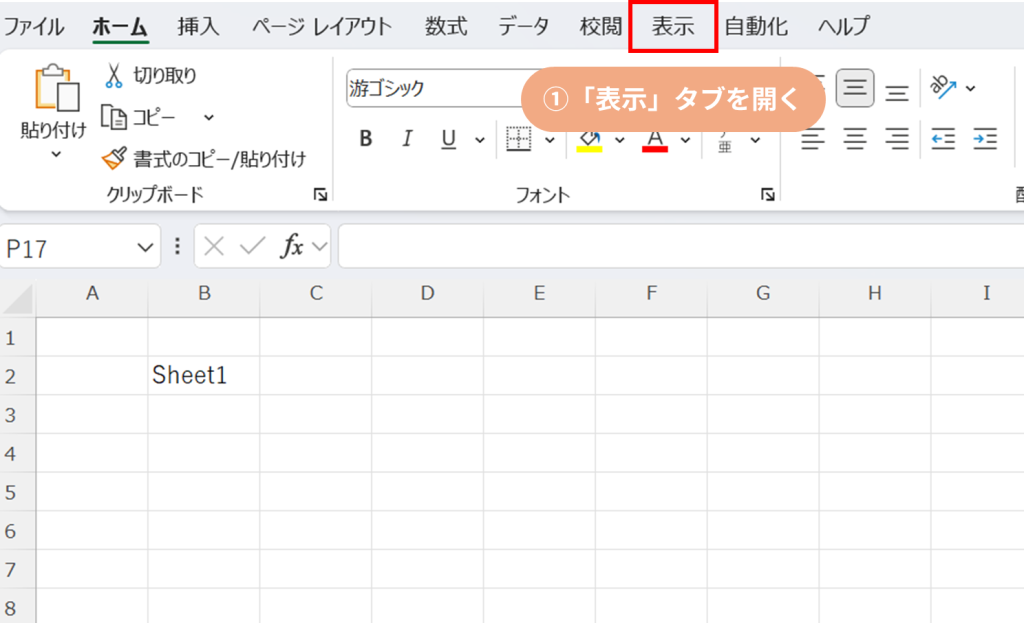Image resolution: width=1024 pixels, height=623 pixels.
Task: Open the Paste options dropdown arrow
Action: (55, 154)
